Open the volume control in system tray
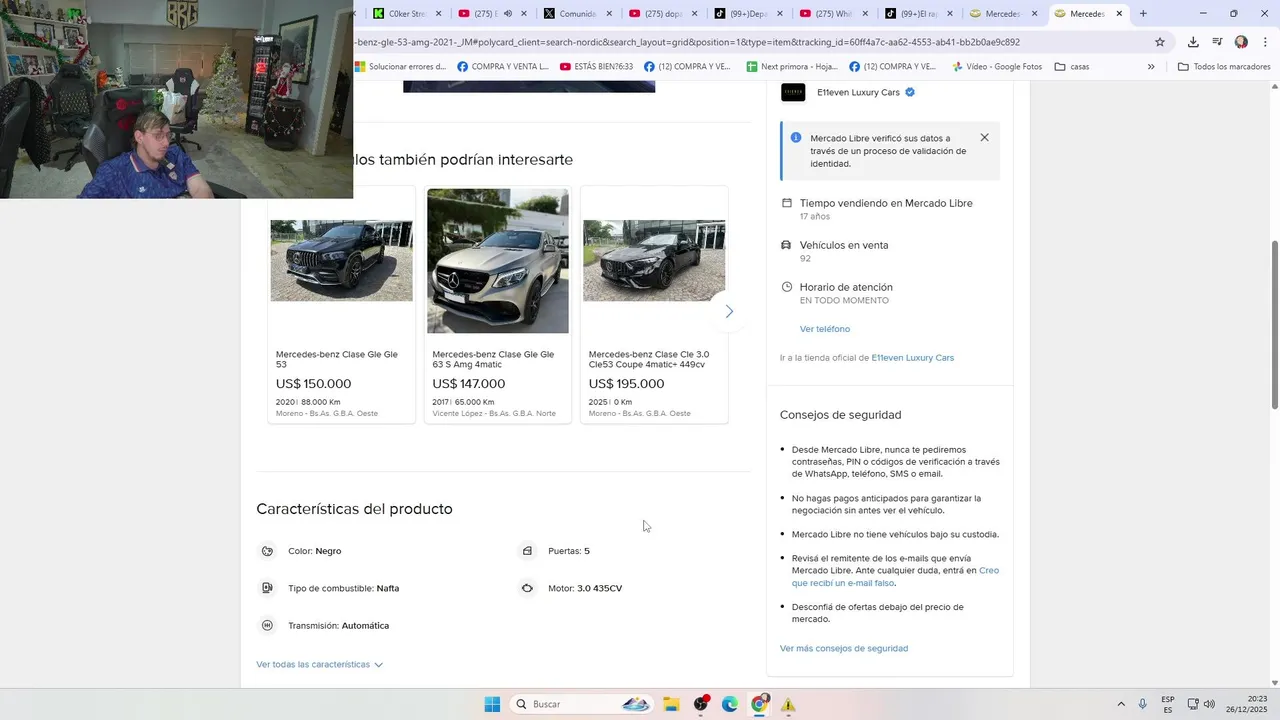Image resolution: width=1280 pixels, height=720 pixels. [1209, 704]
